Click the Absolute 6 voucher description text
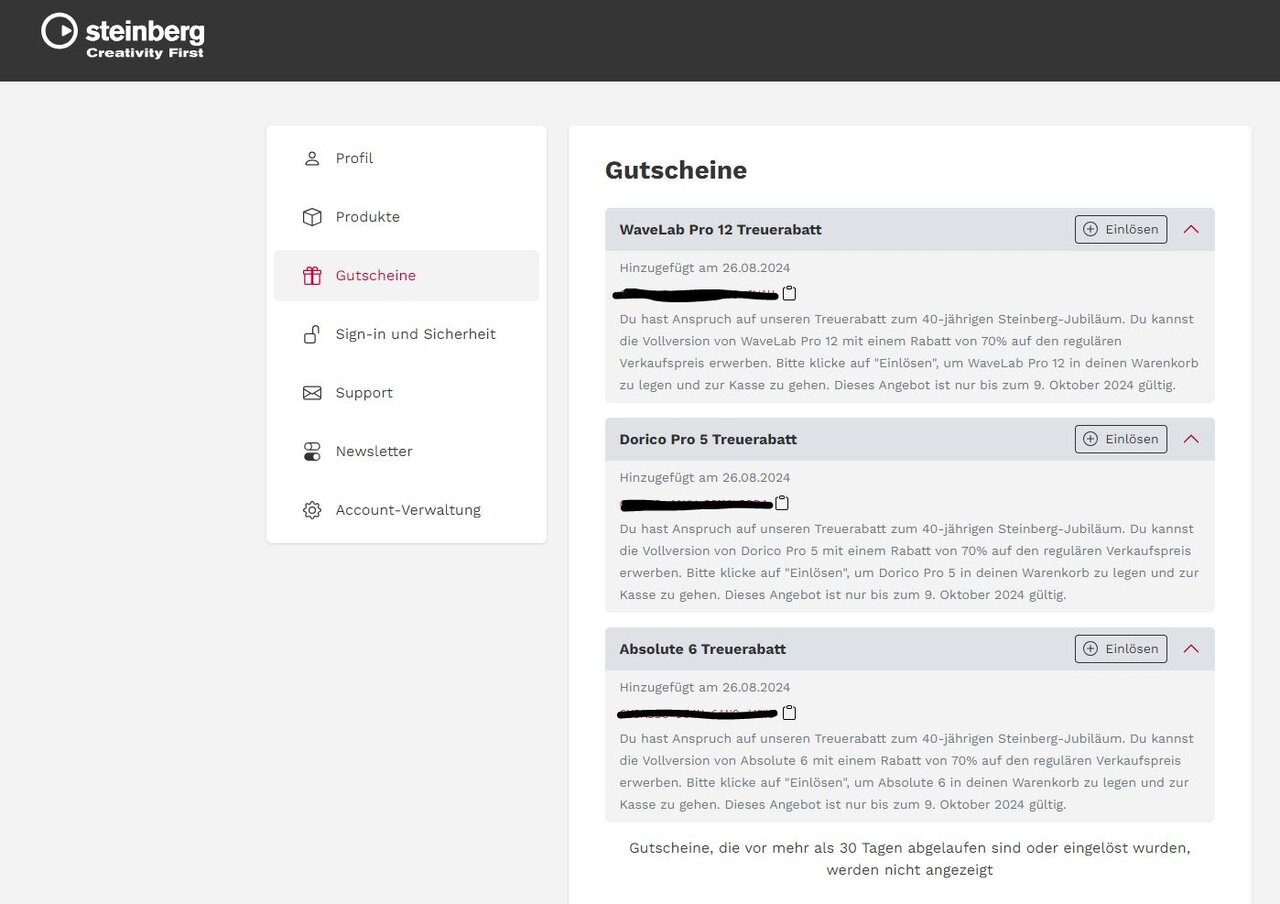Image resolution: width=1280 pixels, height=904 pixels. click(907, 772)
